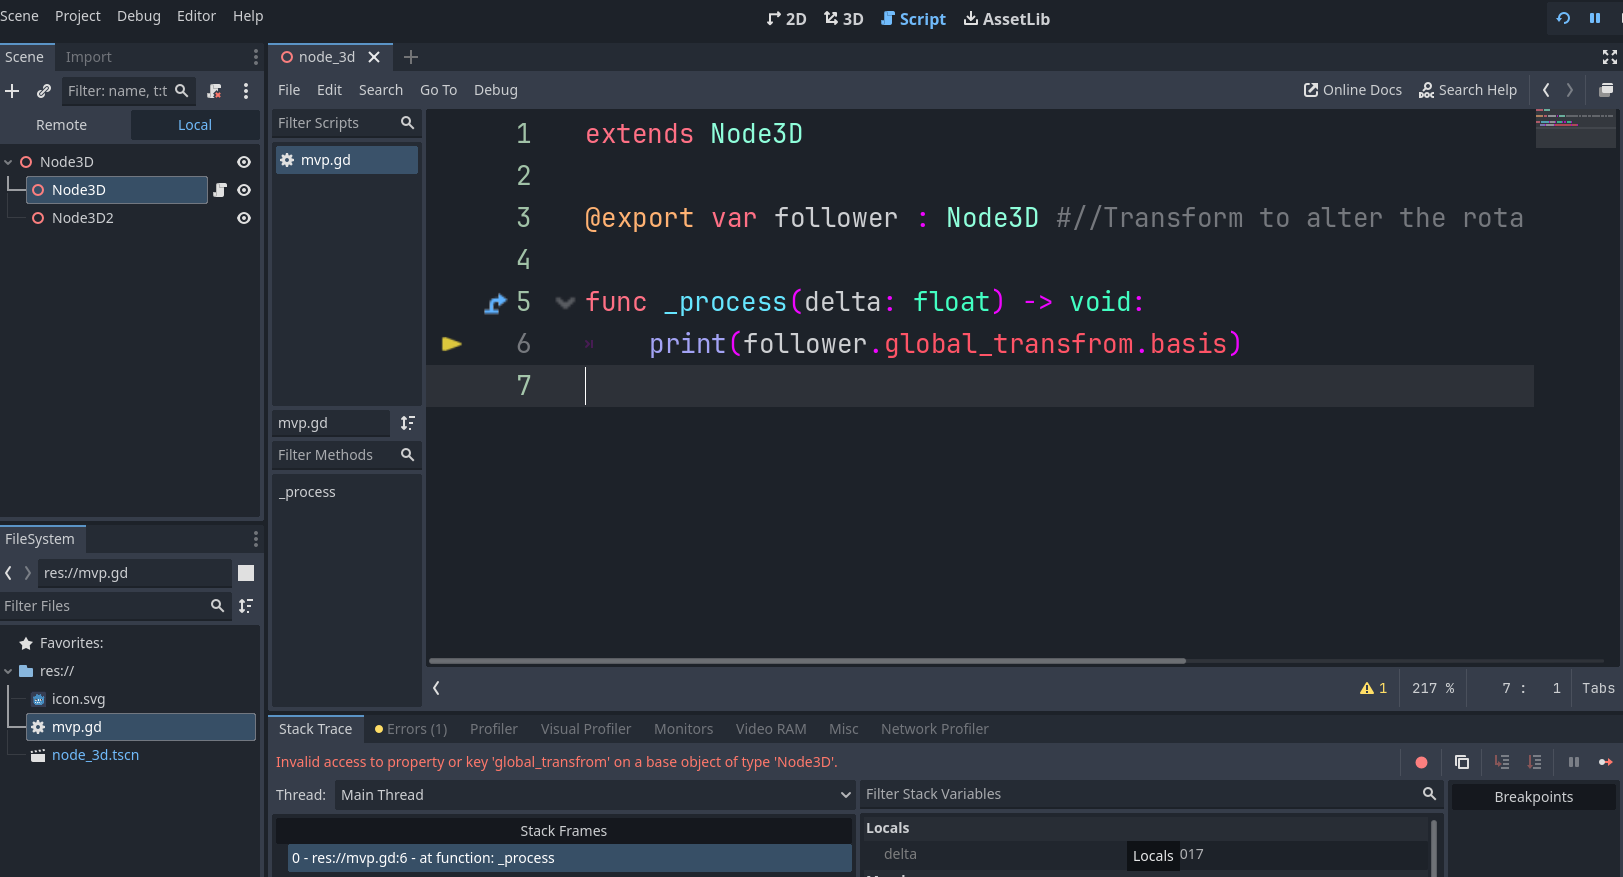Go to previous edited document arrow
This screenshot has width=1623, height=877.
click(1546, 90)
